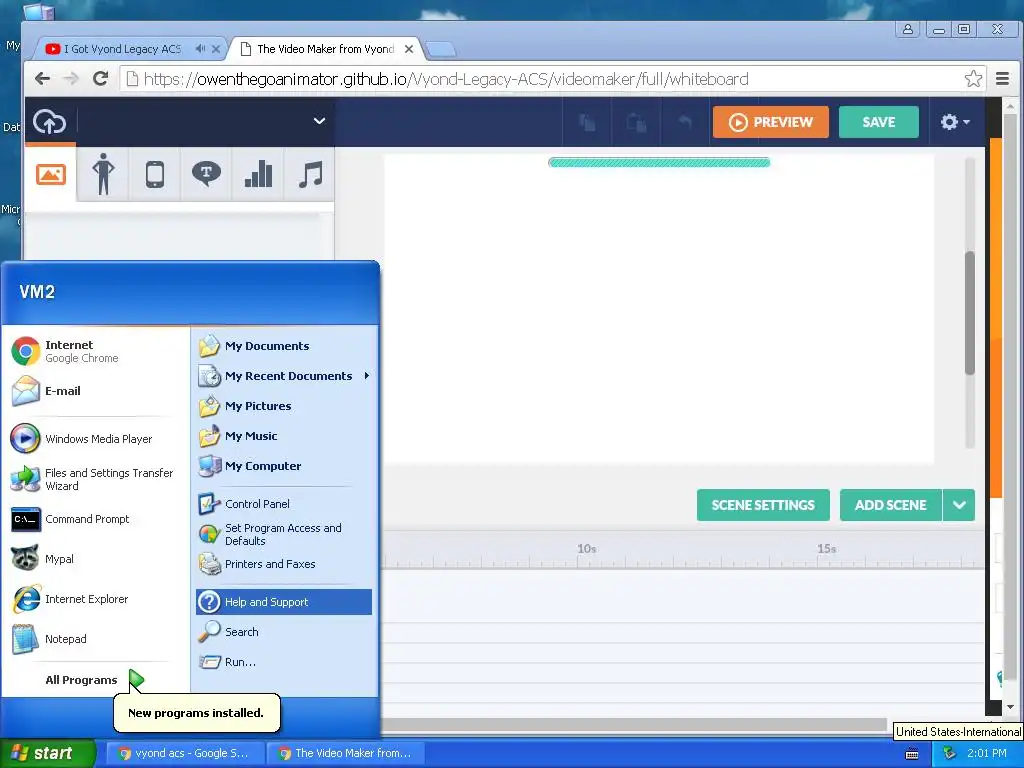Open My Computer

283,466
